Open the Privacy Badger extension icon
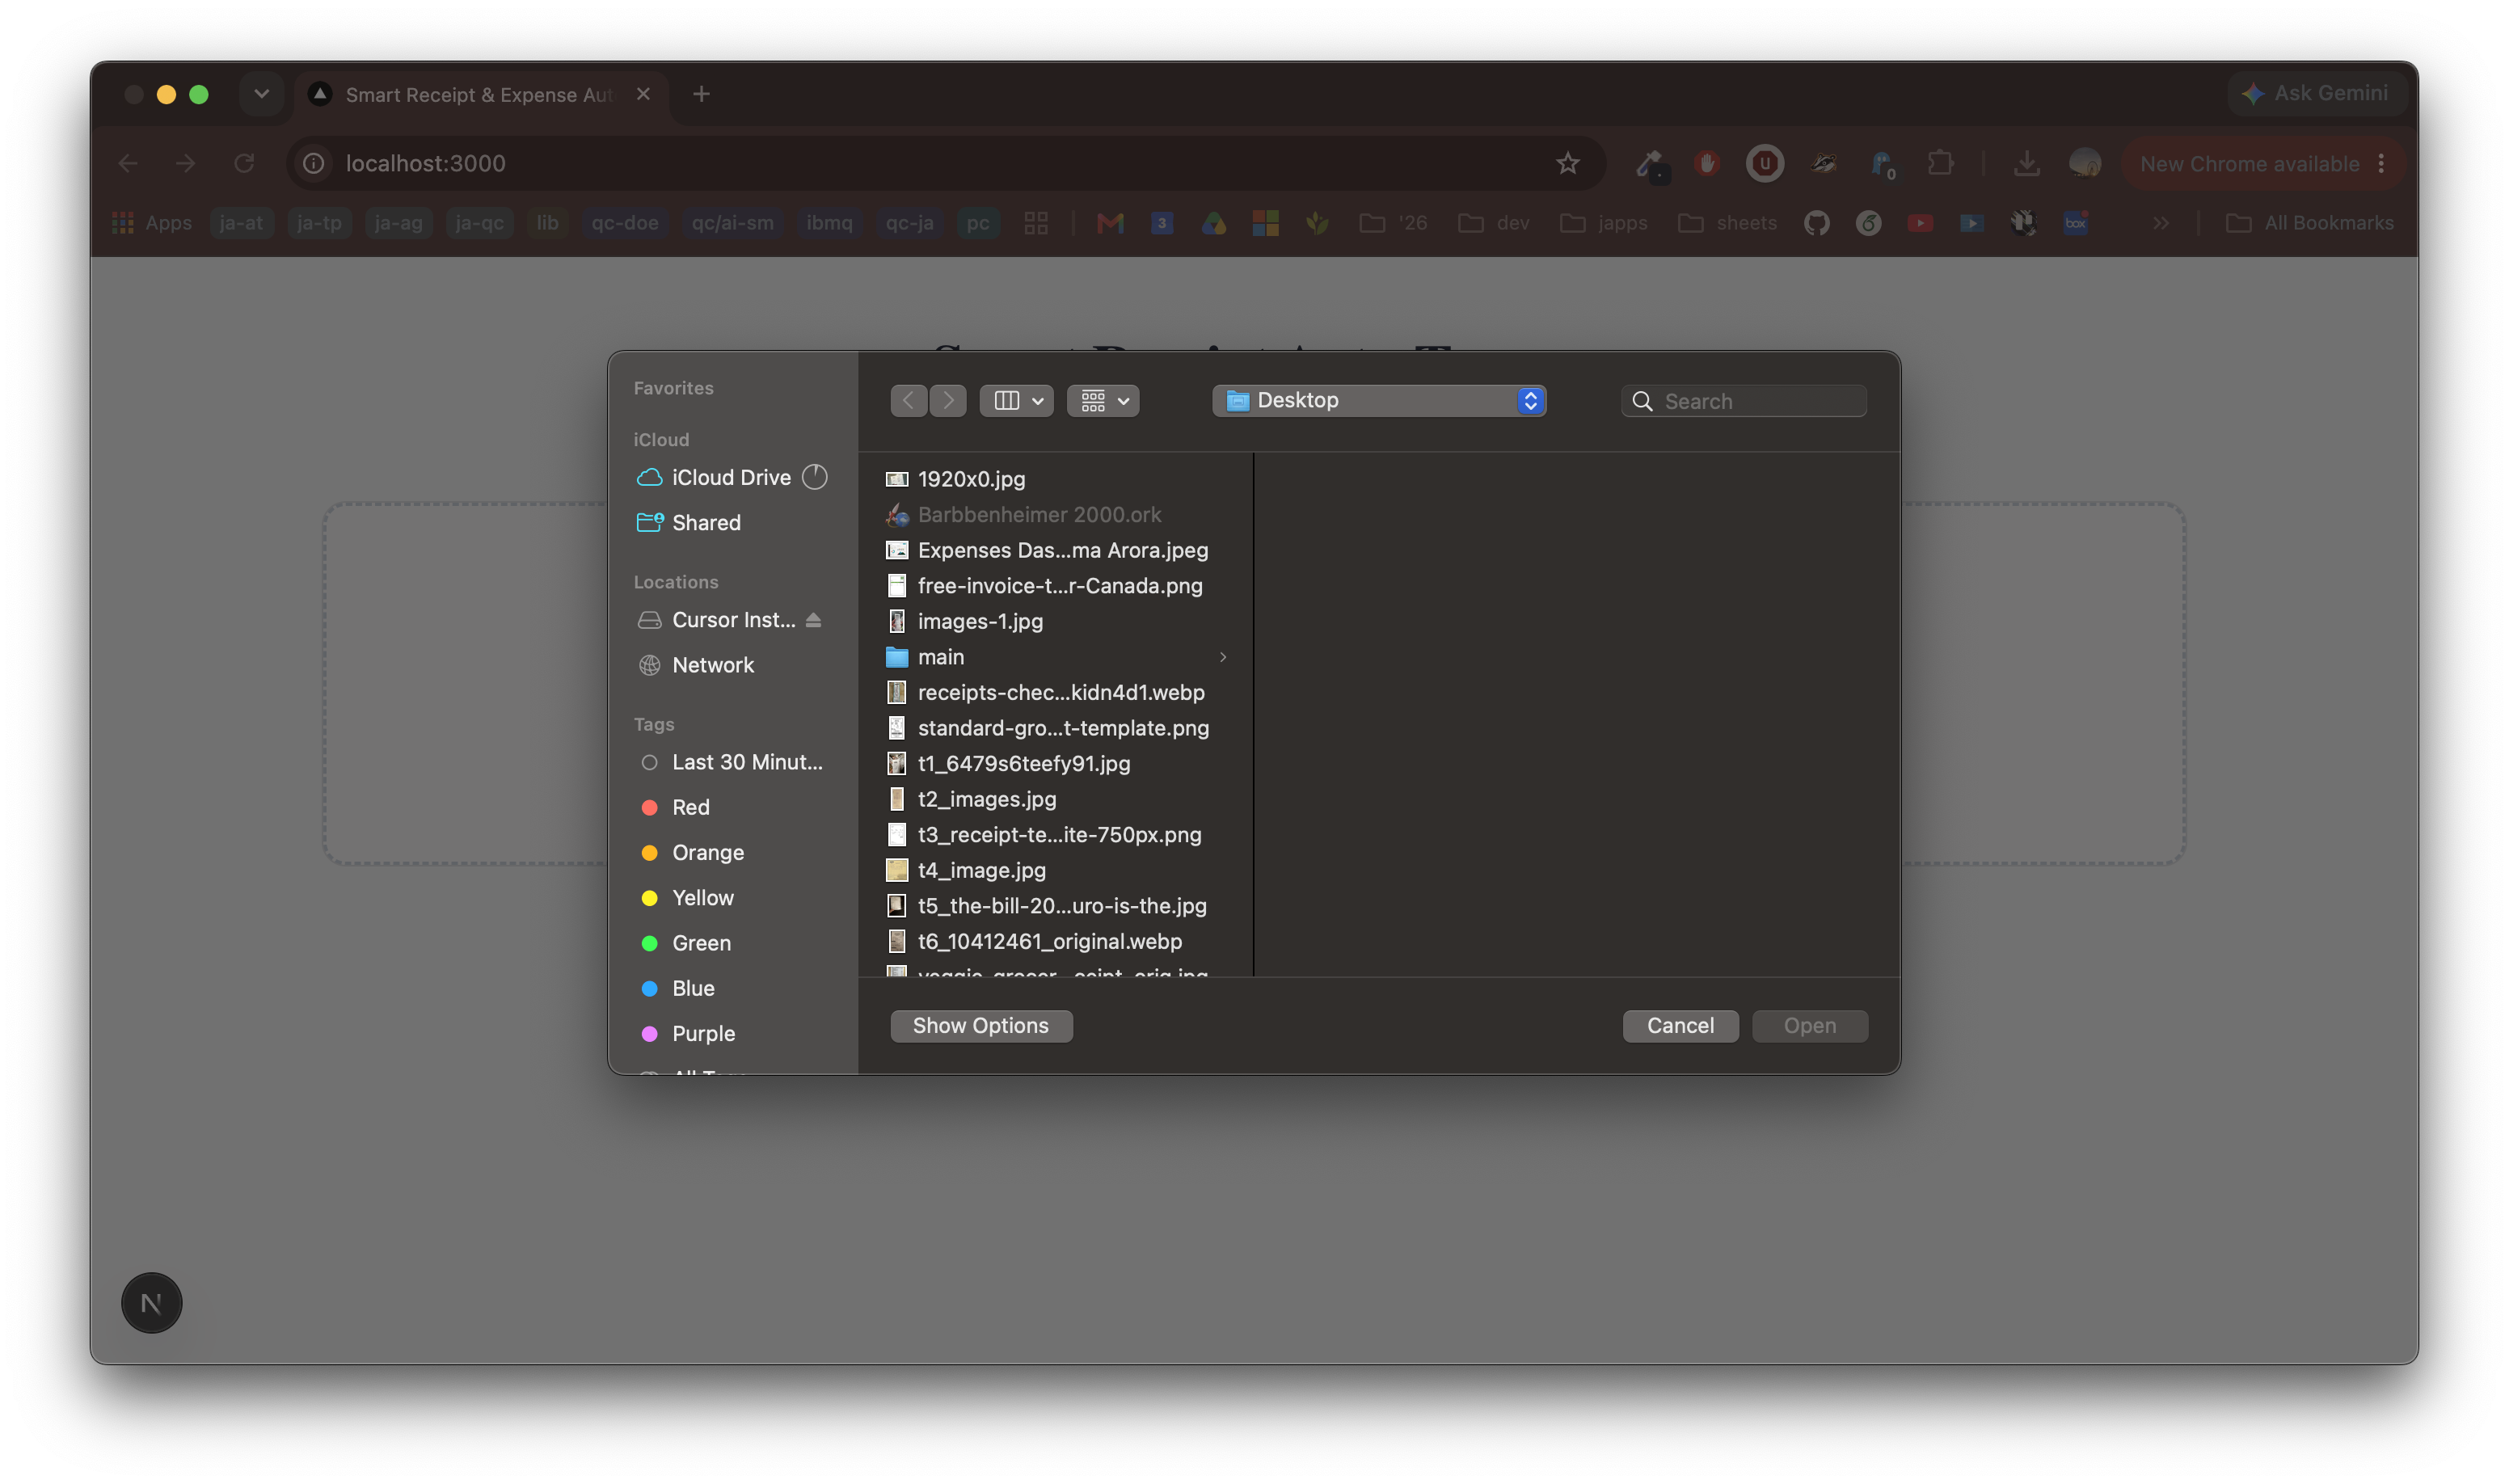This screenshot has height=1484, width=2509. [1824, 163]
